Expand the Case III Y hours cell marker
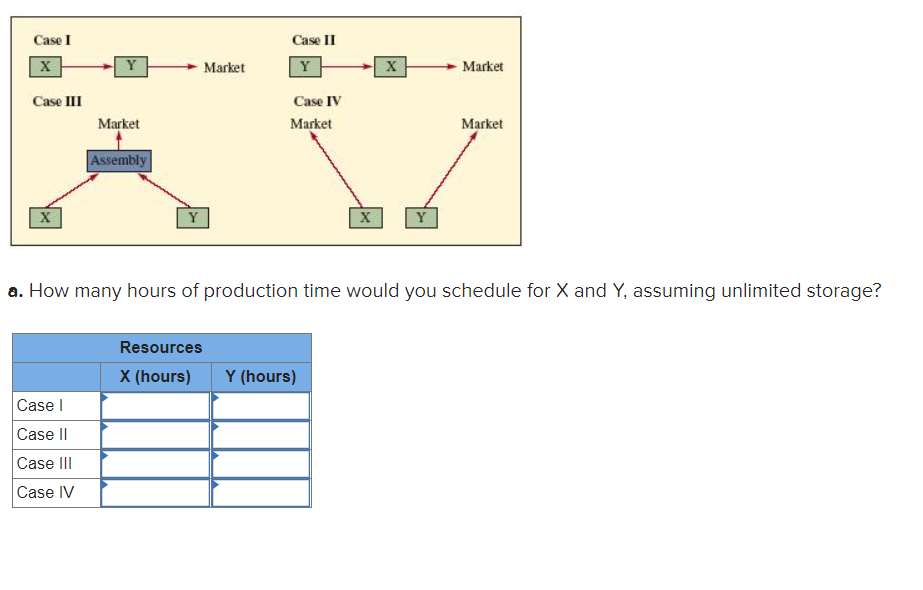 (213, 457)
